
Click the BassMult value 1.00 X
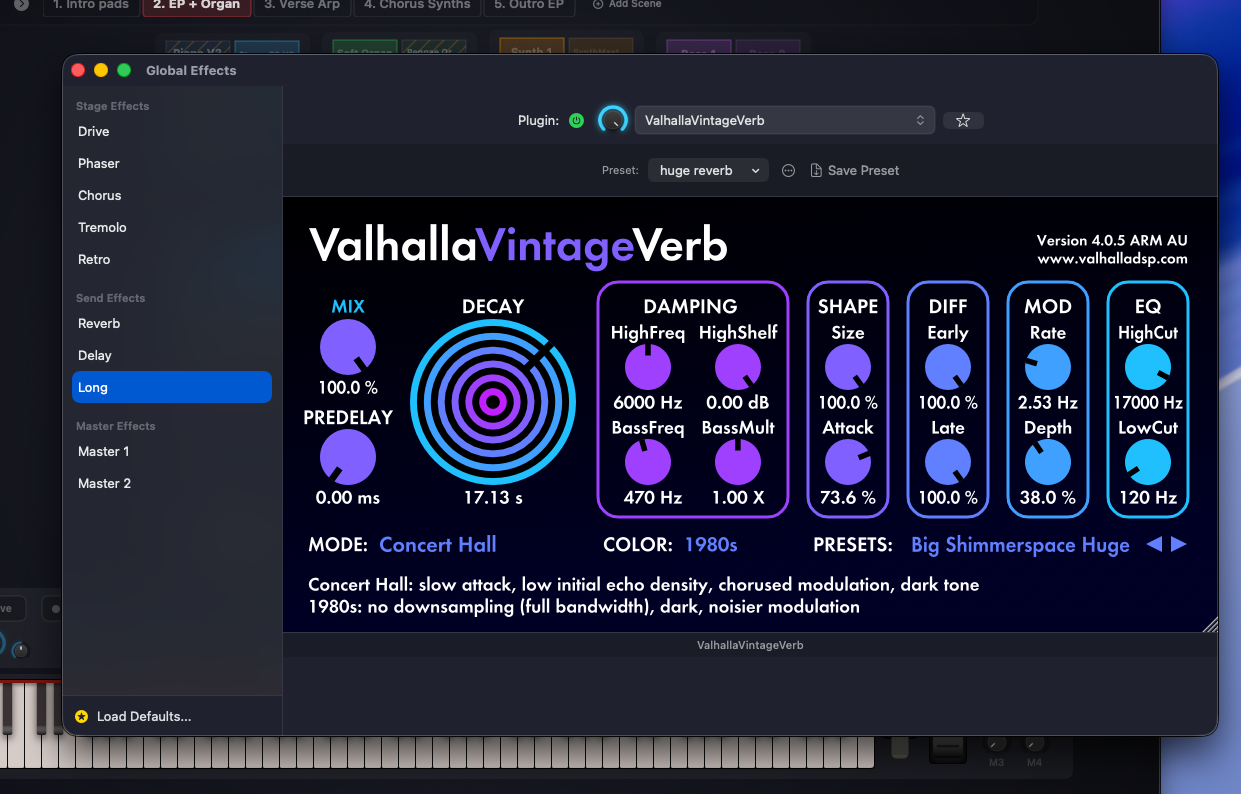[x=738, y=498]
